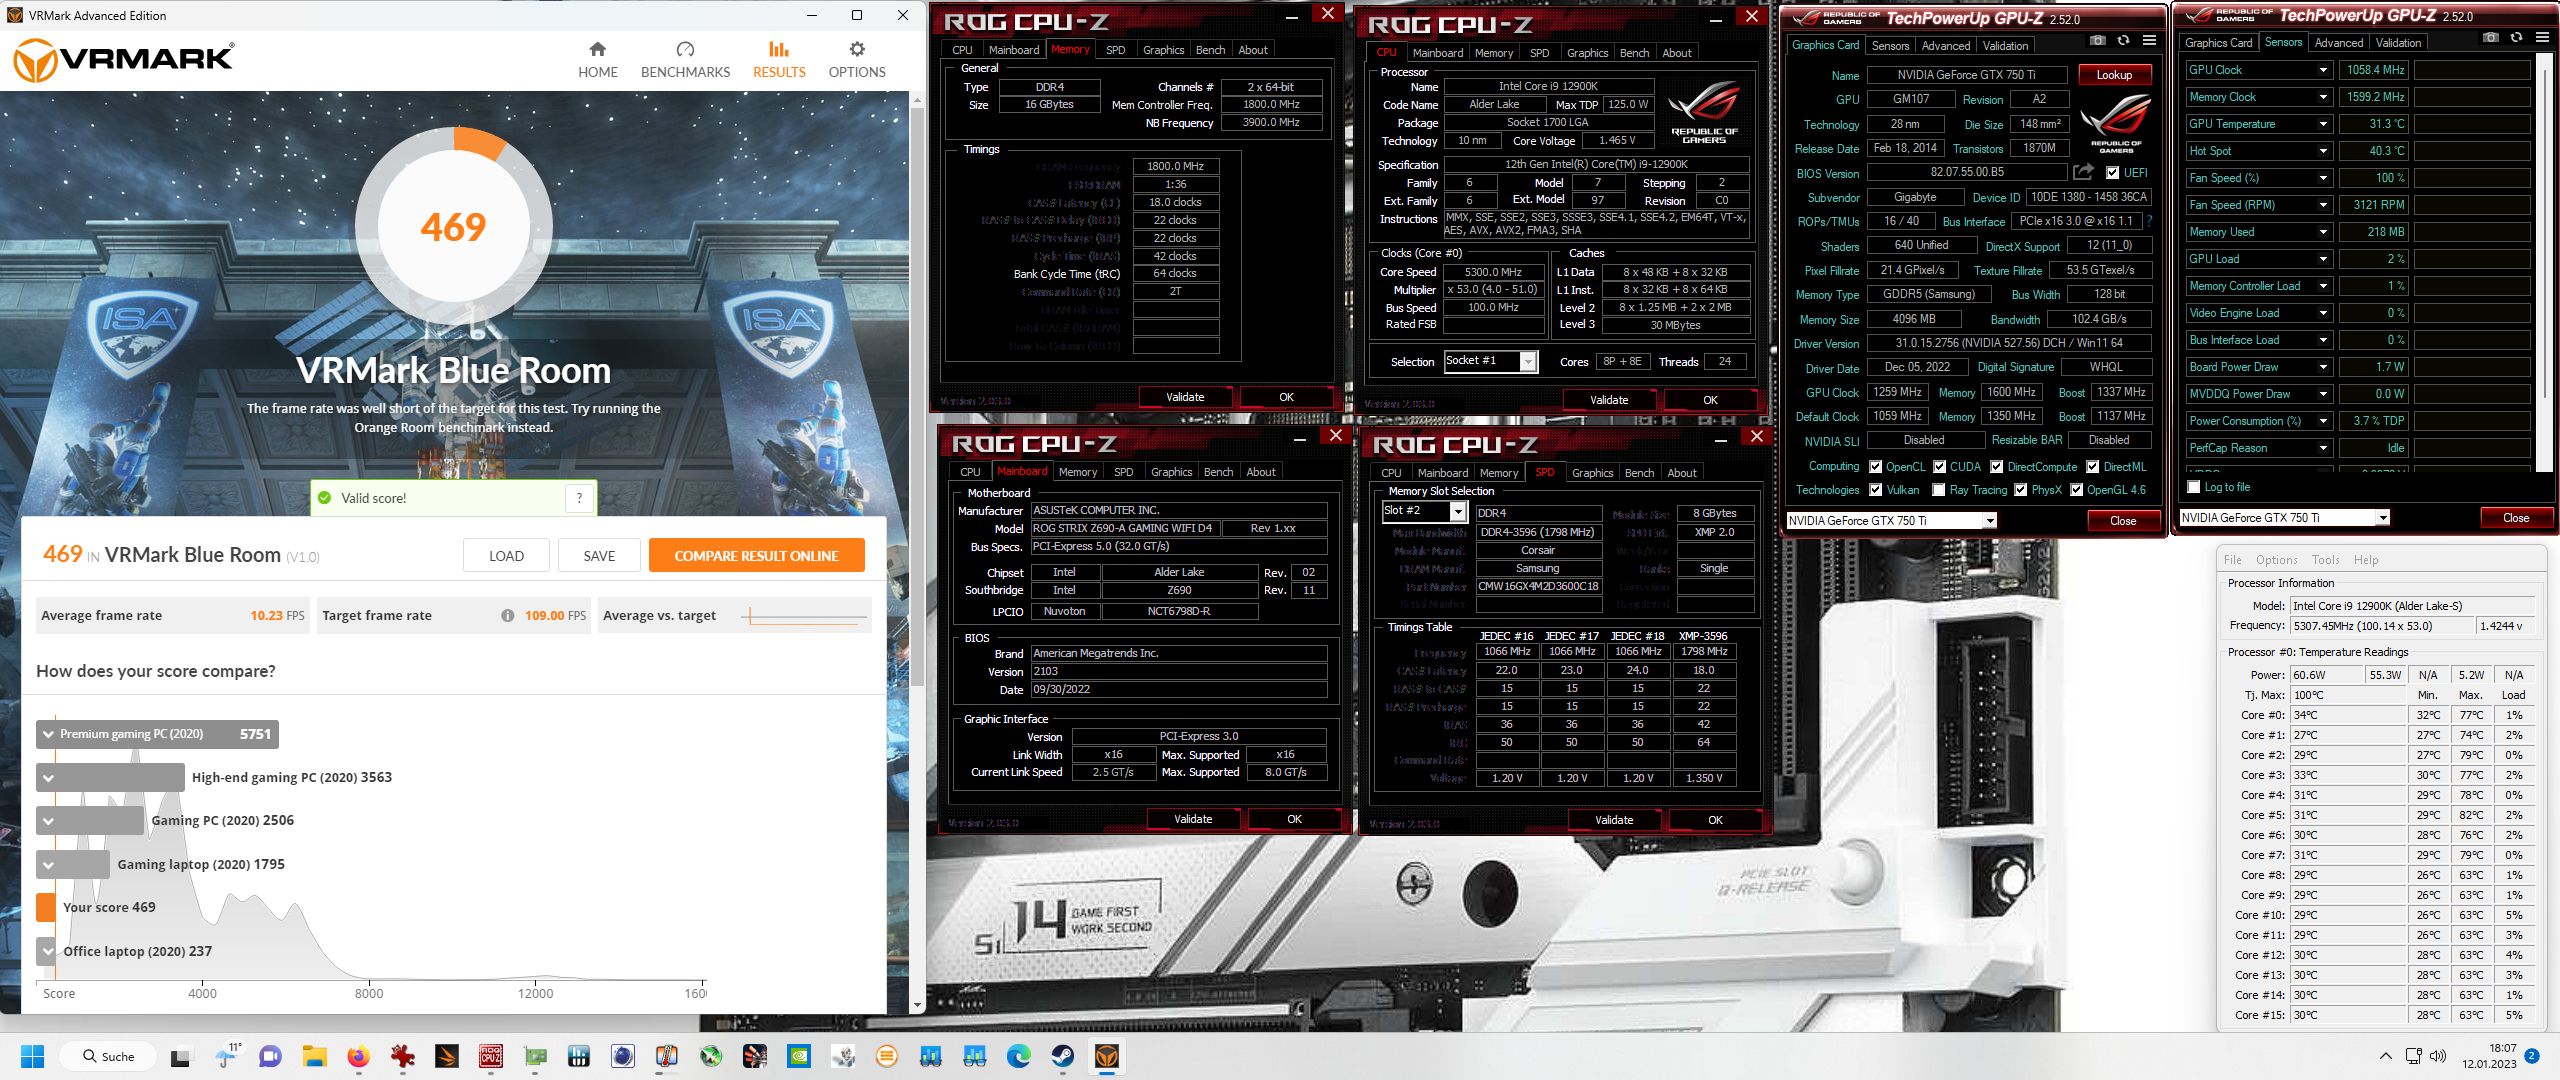Open Steam from the taskbar
This screenshot has width=2560, height=1080.
pos(1062,1056)
